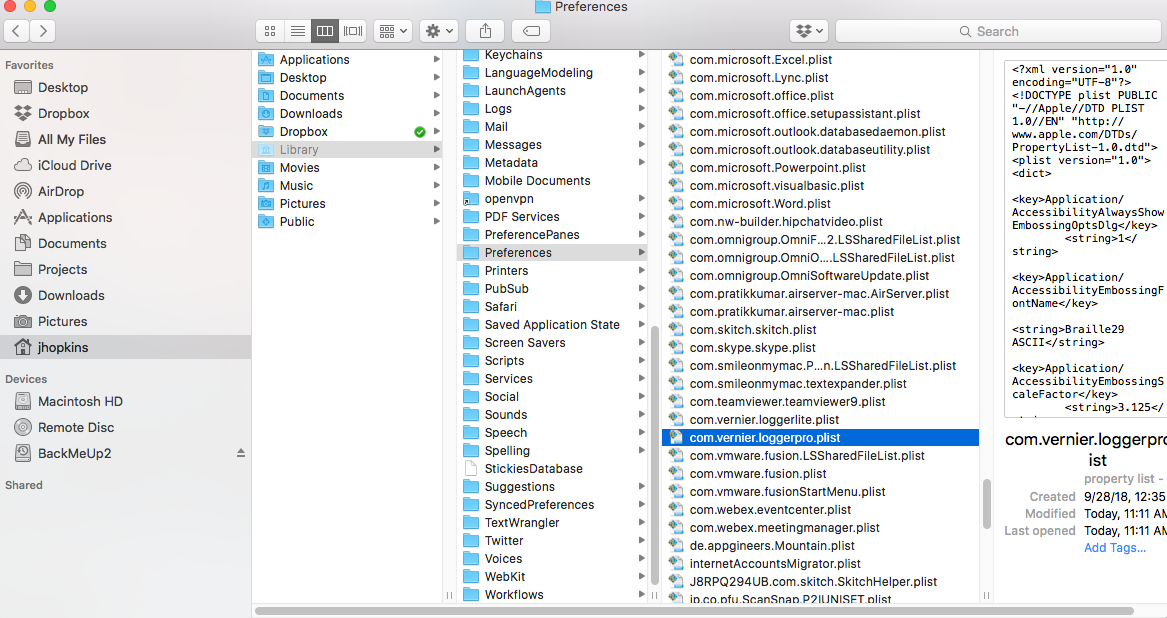Select the Public folder in first column
The width and height of the screenshot is (1167, 618).
[348, 222]
